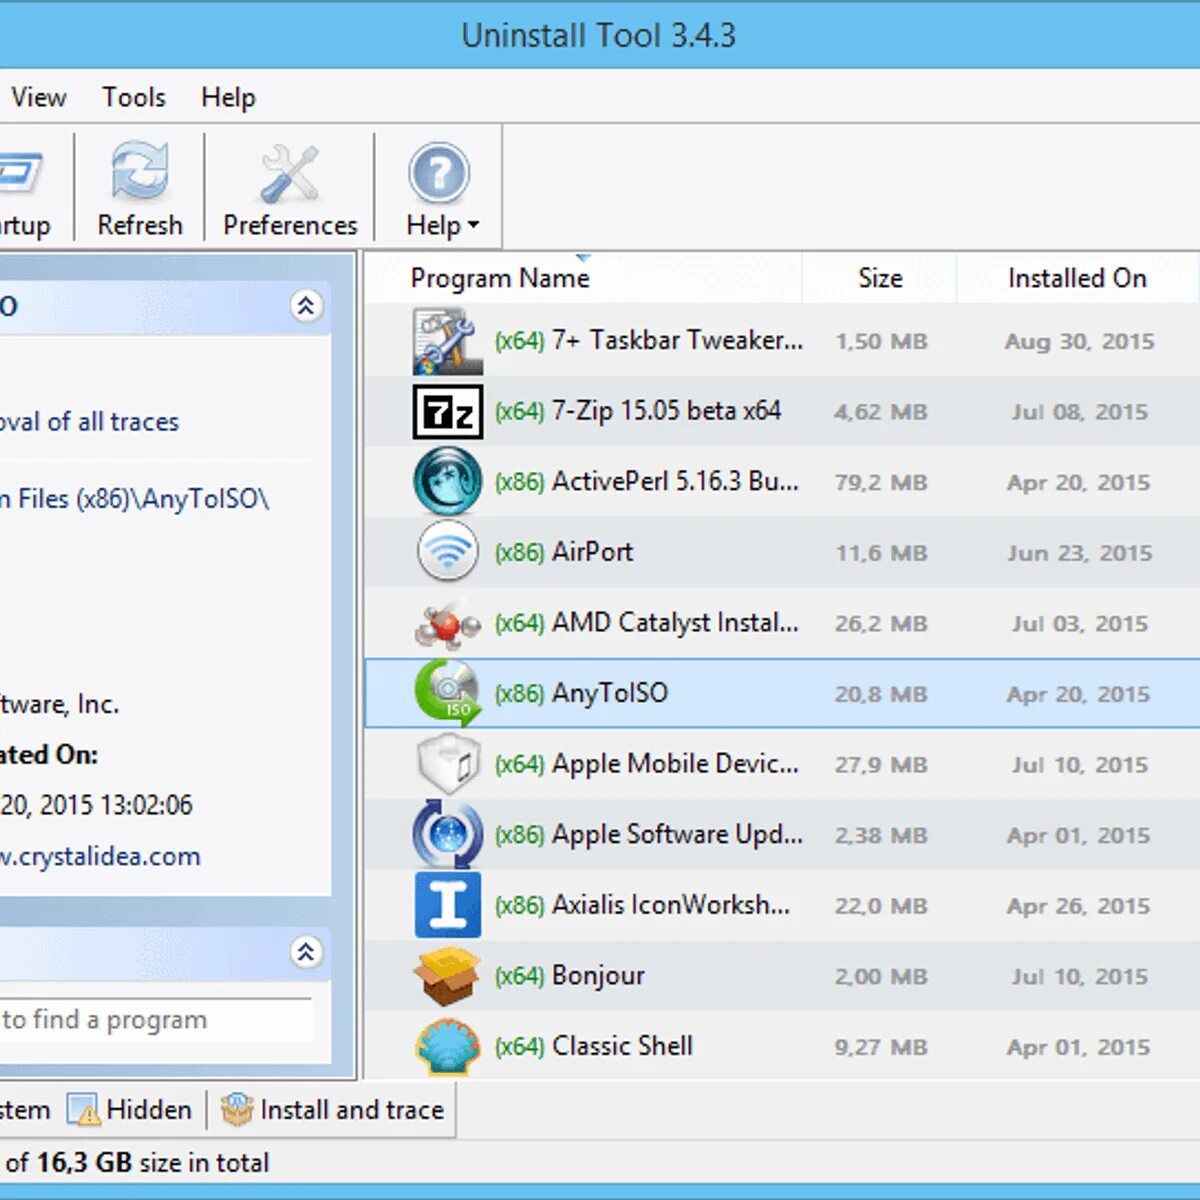Click the 20,8 MB size cell
The width and height of the screenshot is (1200, 1200).
coord(881,694)
